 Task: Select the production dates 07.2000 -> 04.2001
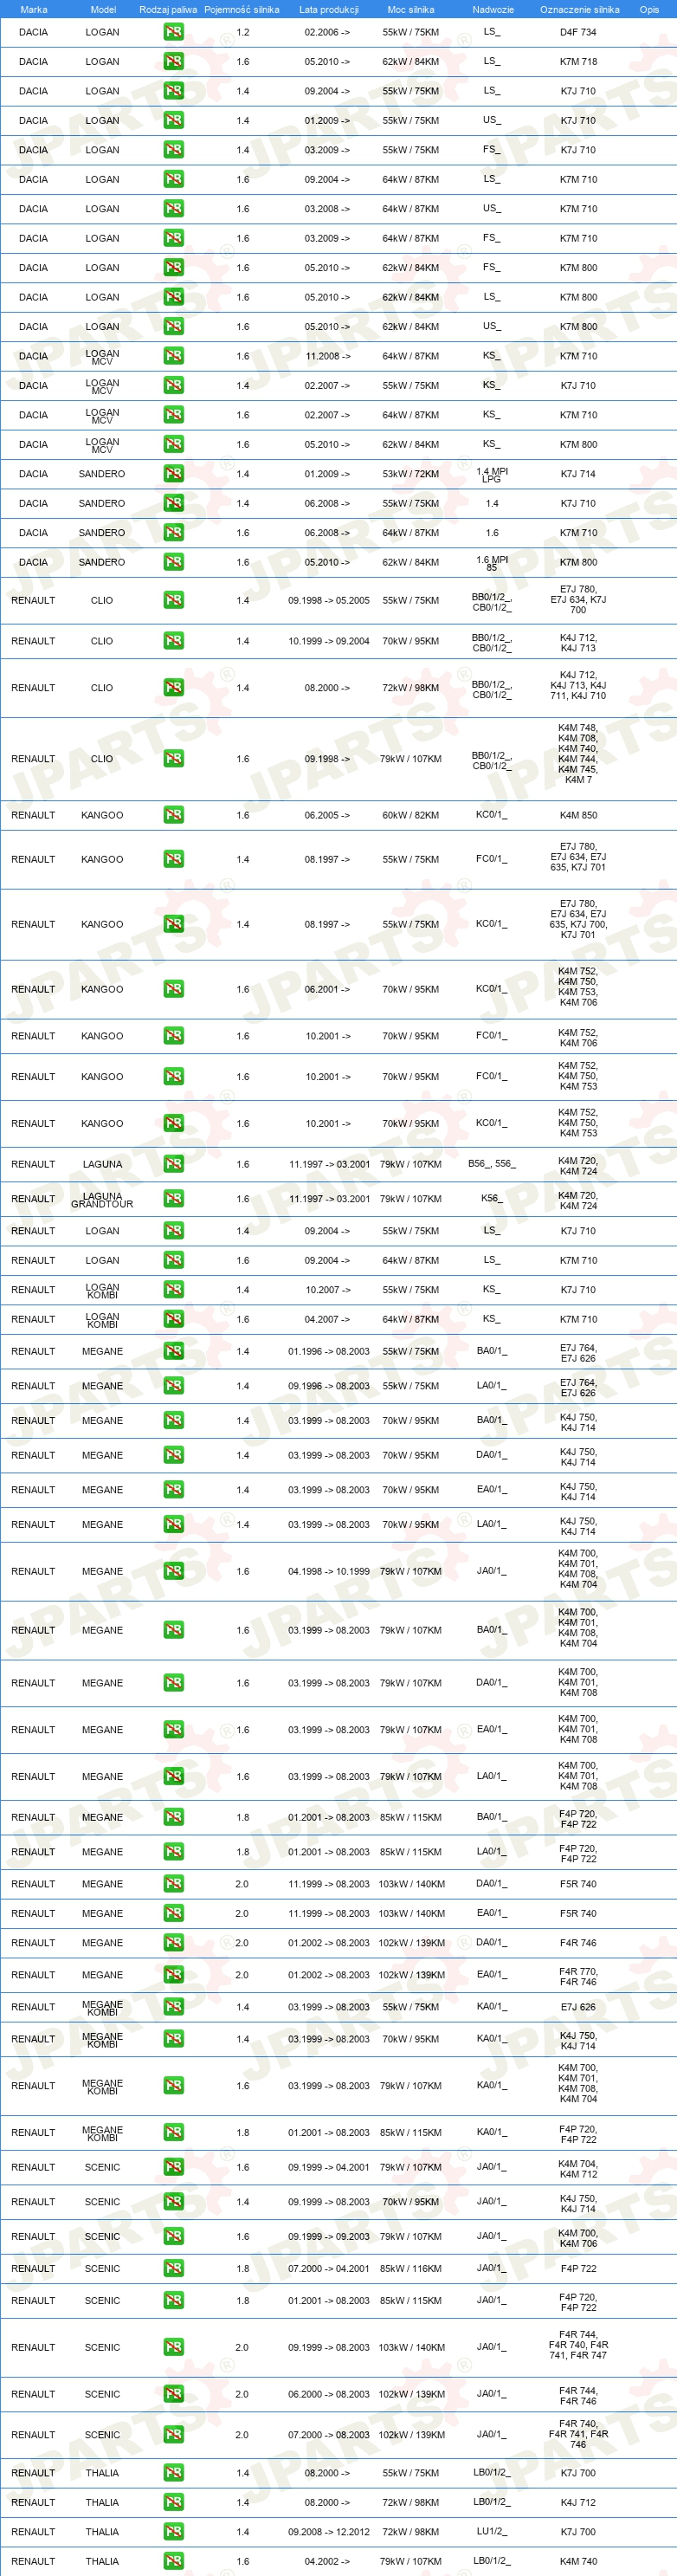328,2268
